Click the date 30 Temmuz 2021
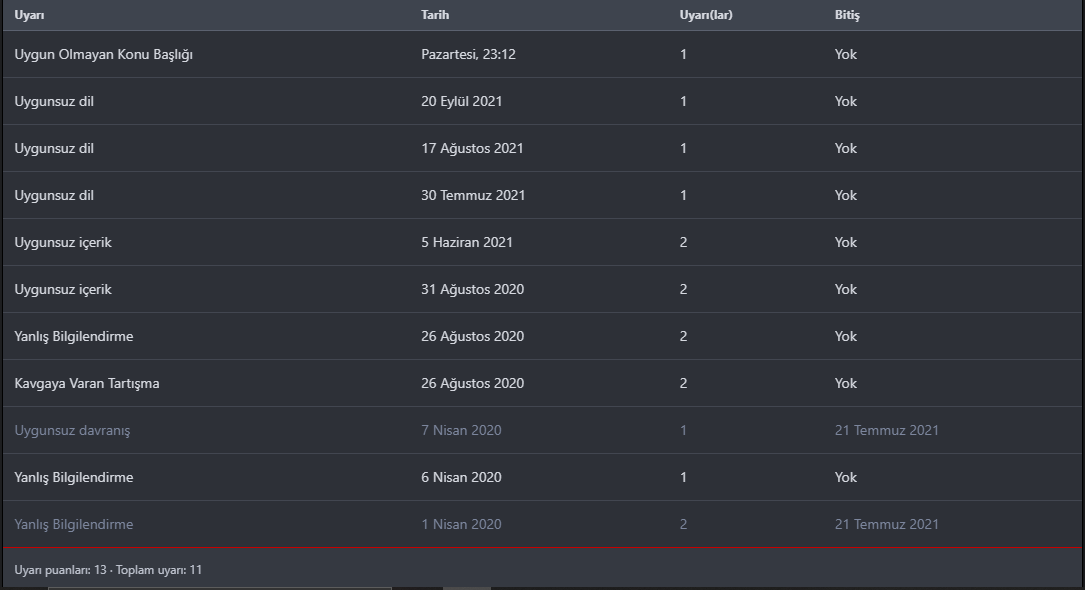 (x=473, y=196)
